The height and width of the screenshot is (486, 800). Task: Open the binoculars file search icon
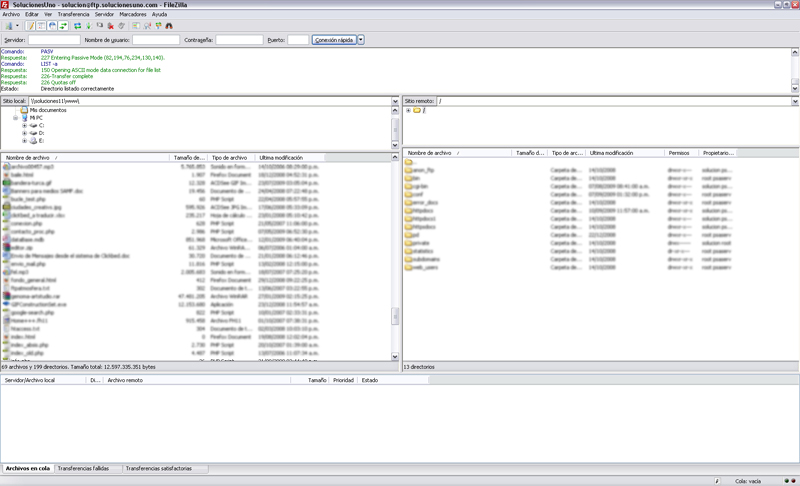pos(169,25)
